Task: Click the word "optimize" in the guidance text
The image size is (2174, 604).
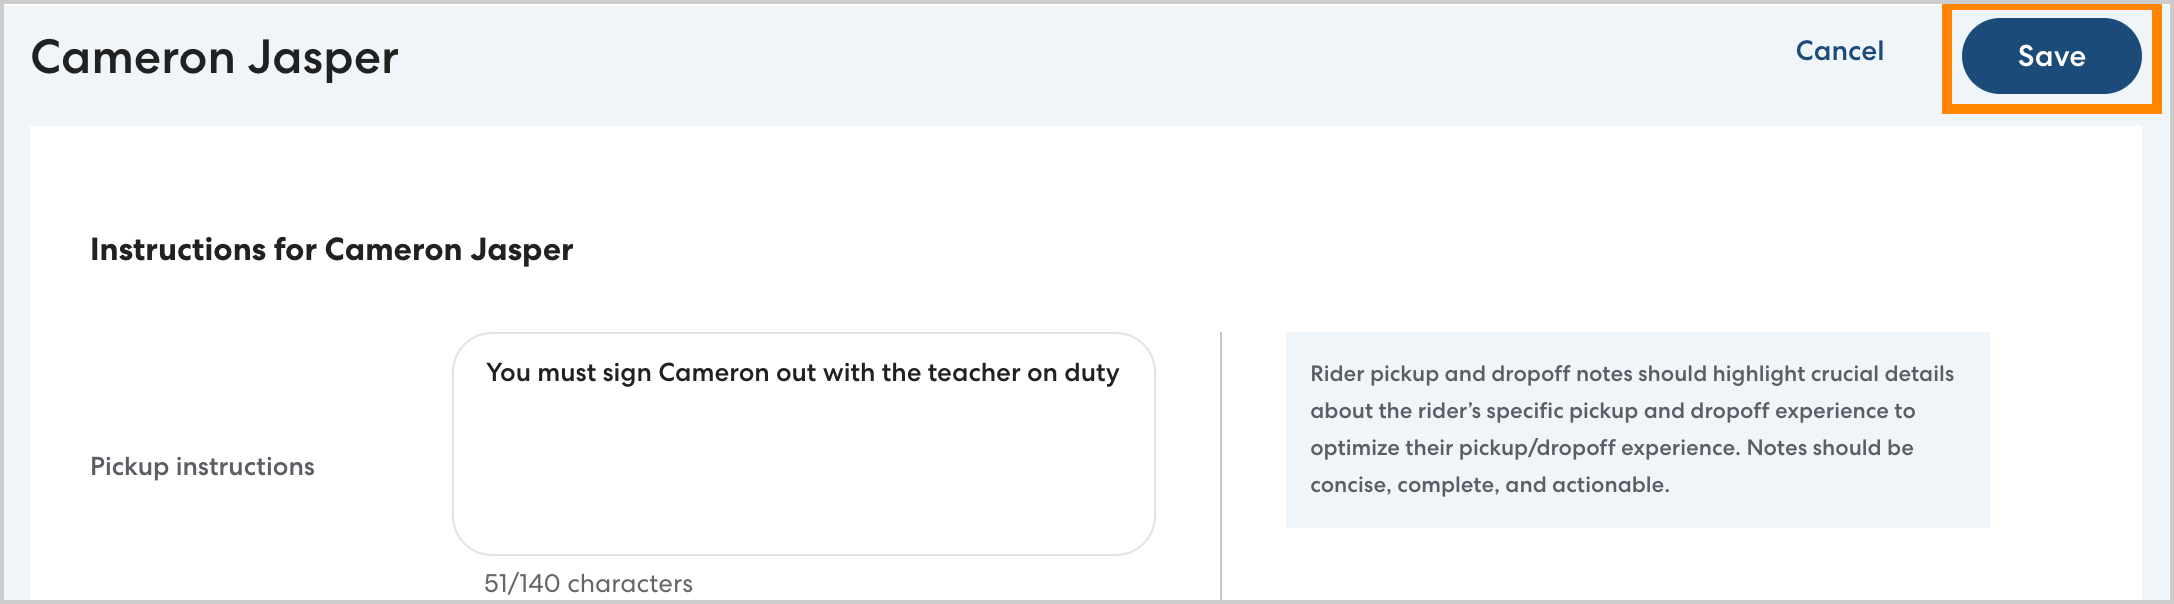Action: click(x=1353, y=448)
